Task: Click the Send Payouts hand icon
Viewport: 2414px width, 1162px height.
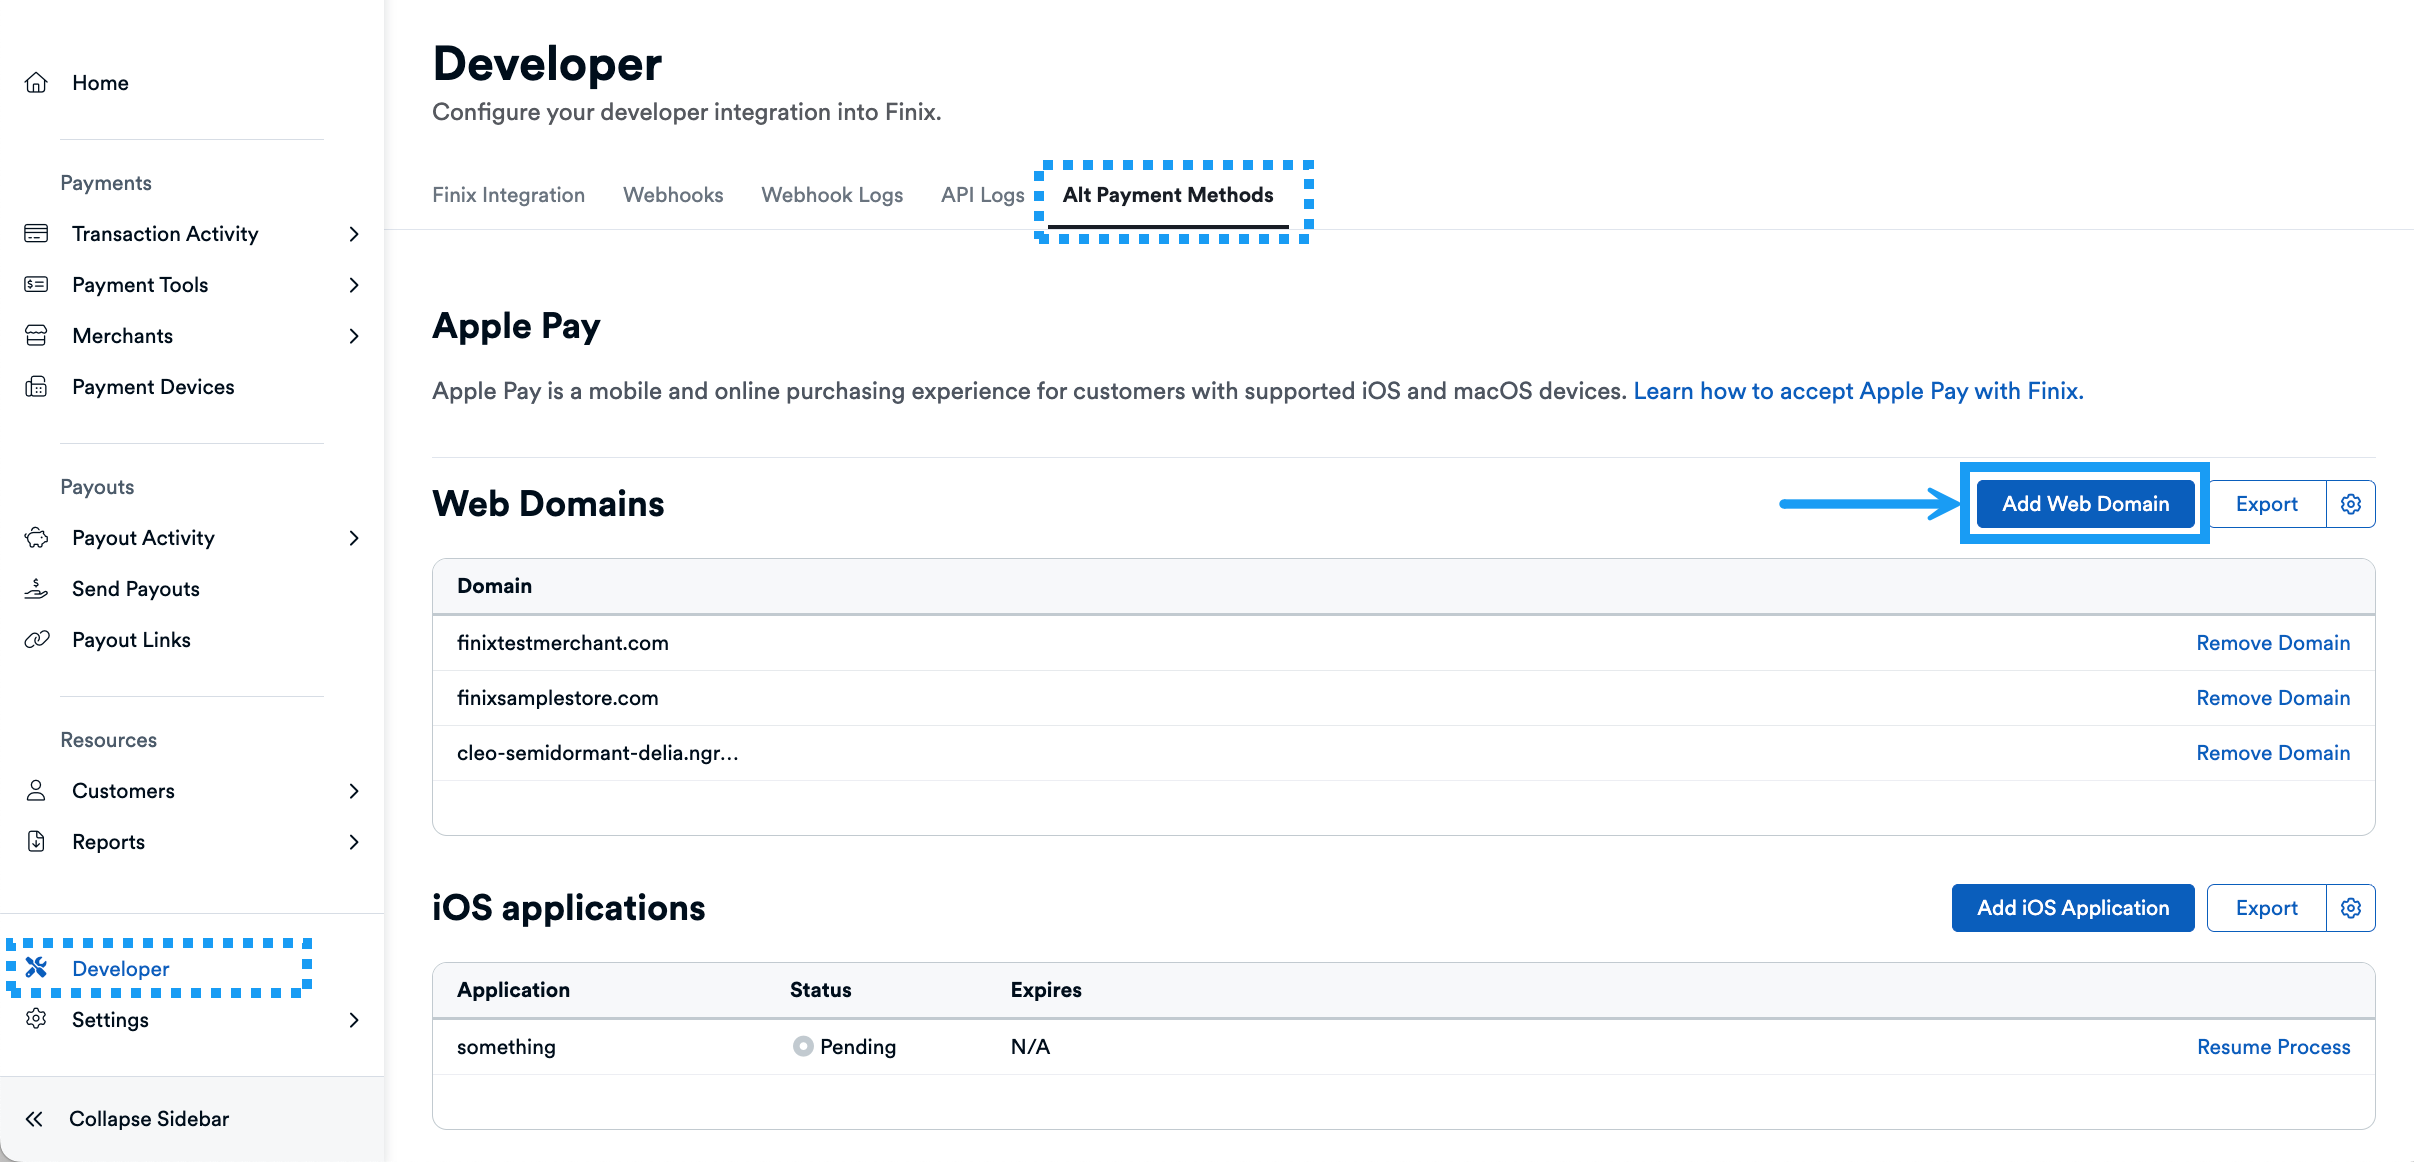Action: tap(36, 589)
